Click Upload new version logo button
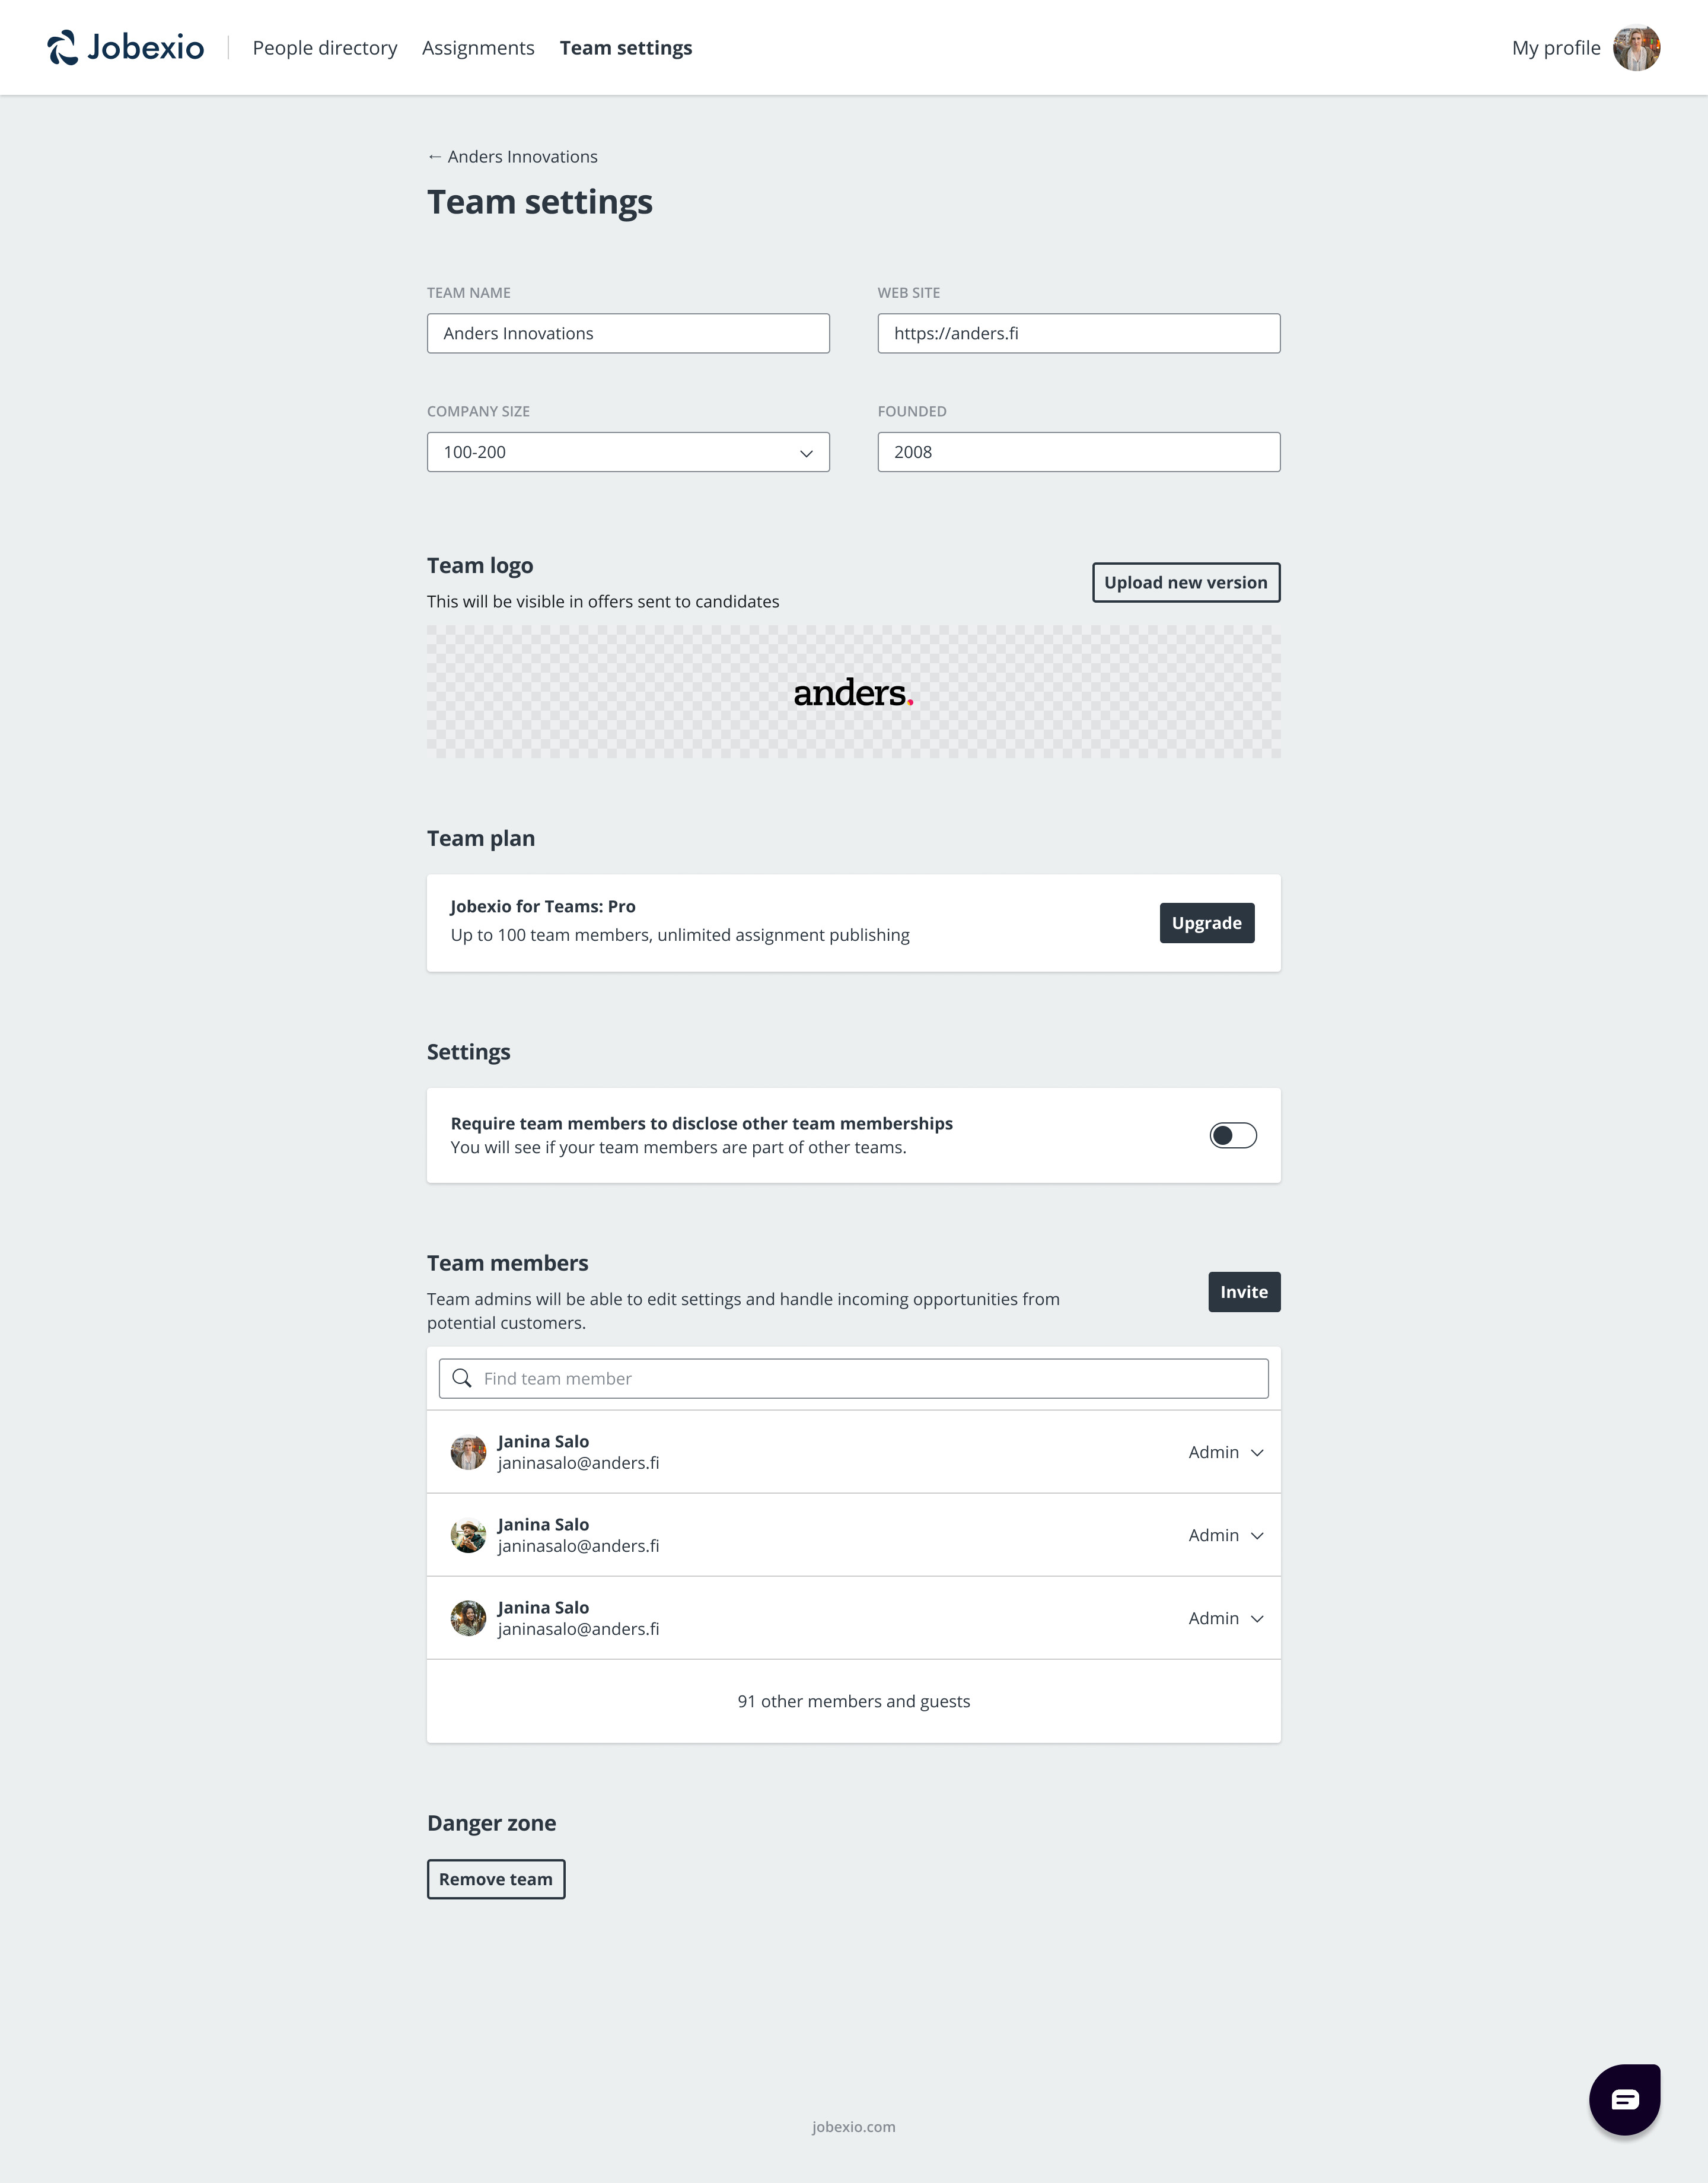Image resolution: width=1708 pixels, height=2183 pixels. click(1186, 581)
